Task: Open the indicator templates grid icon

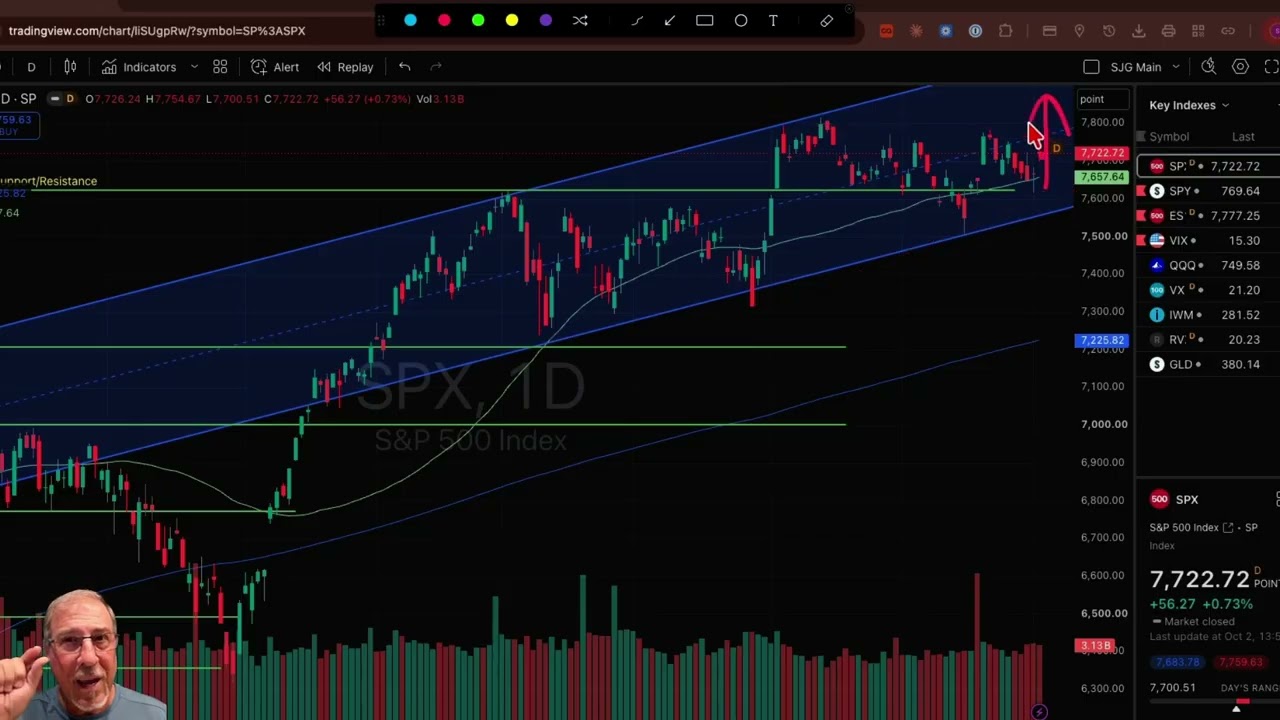Action: click(x=220, y=67)
